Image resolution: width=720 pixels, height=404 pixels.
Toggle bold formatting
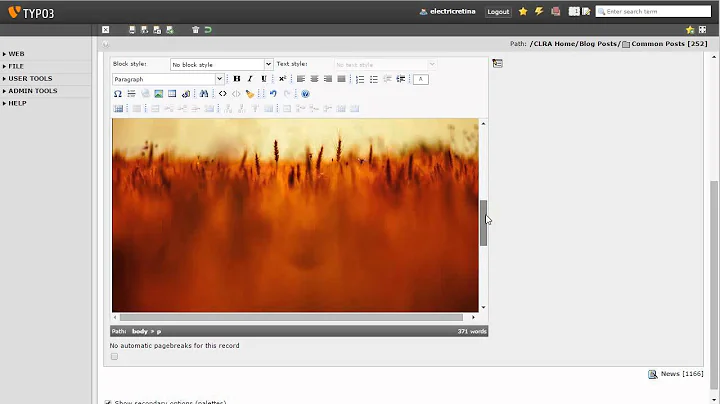(237, 79)
